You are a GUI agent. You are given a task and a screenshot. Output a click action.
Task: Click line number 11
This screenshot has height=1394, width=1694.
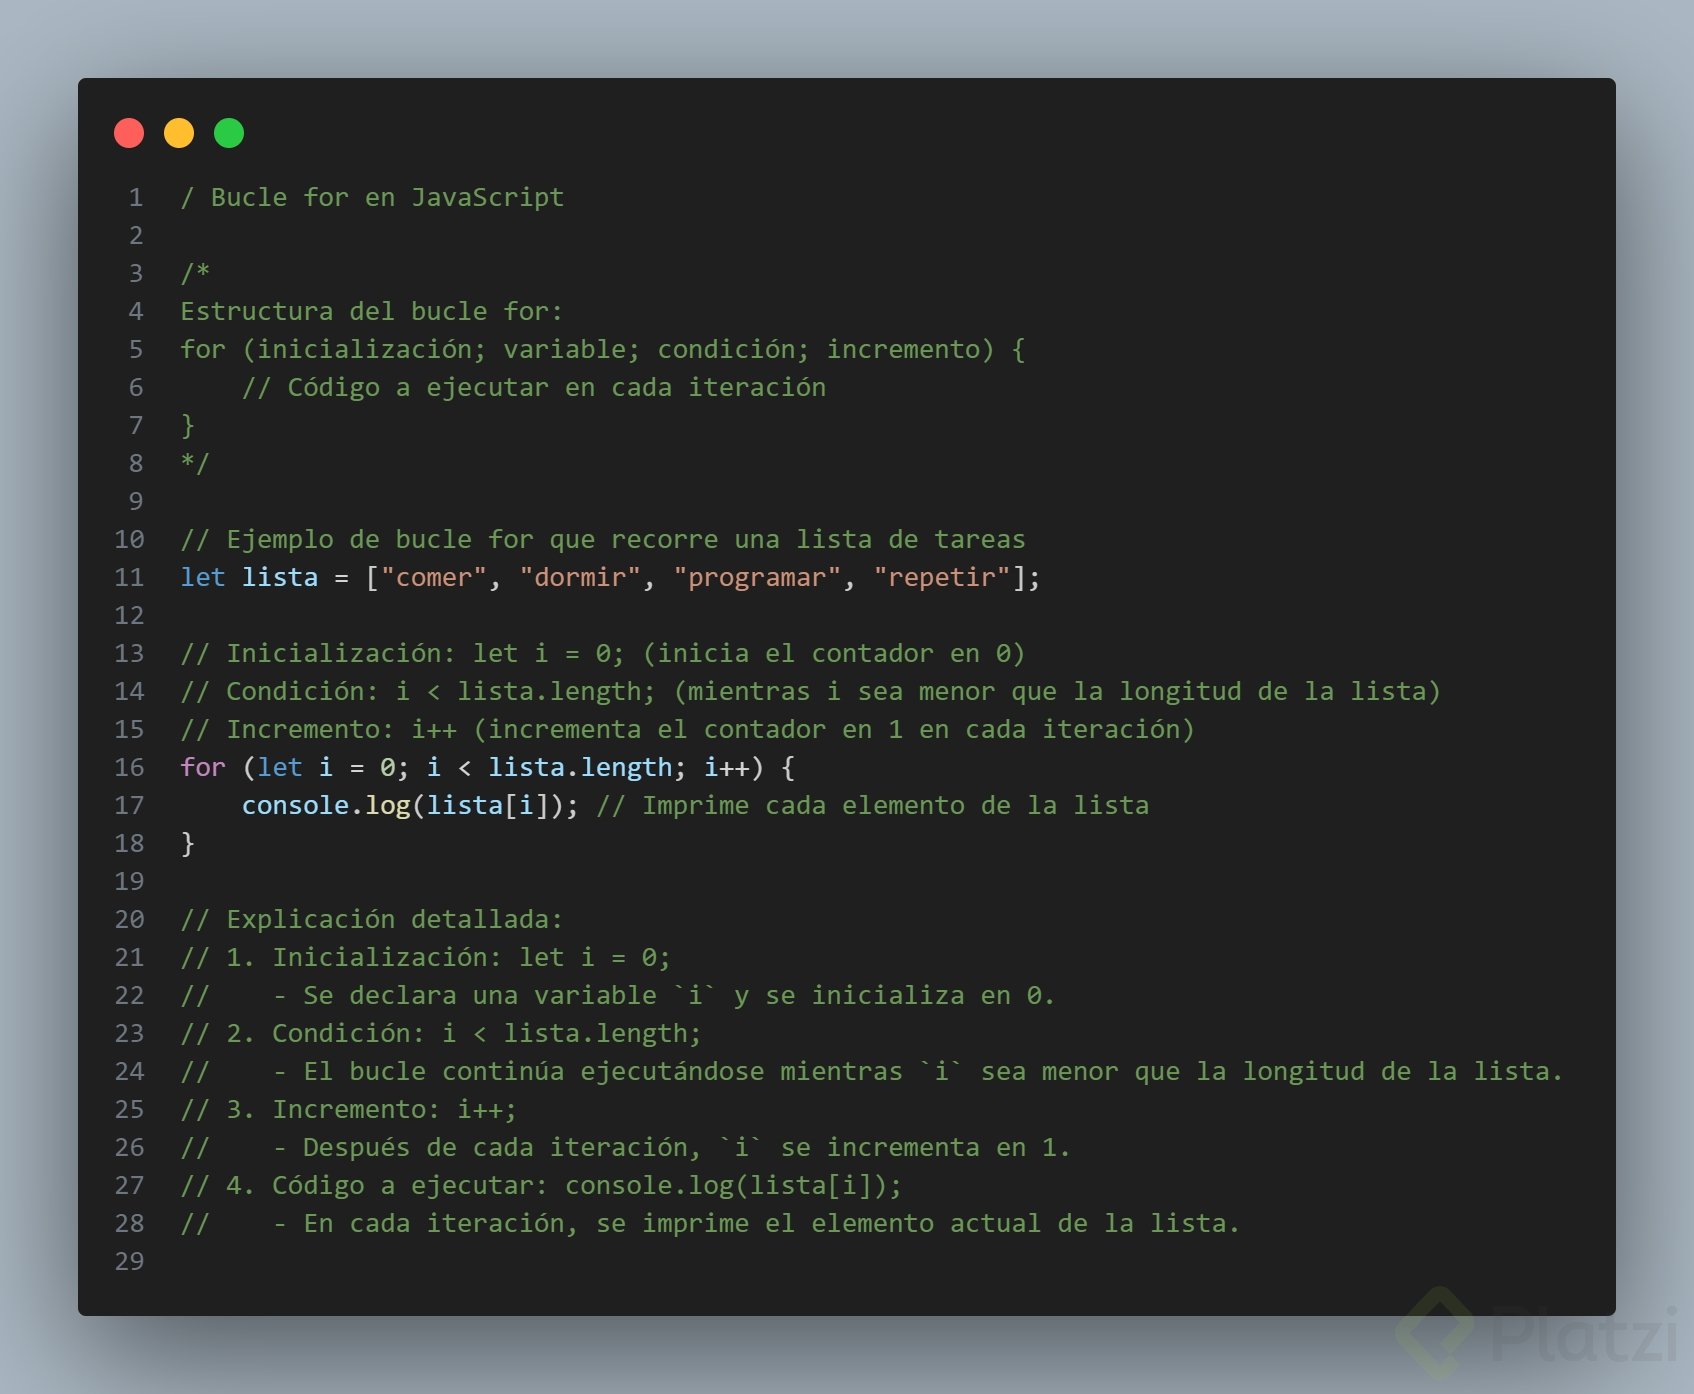point(129,578)
